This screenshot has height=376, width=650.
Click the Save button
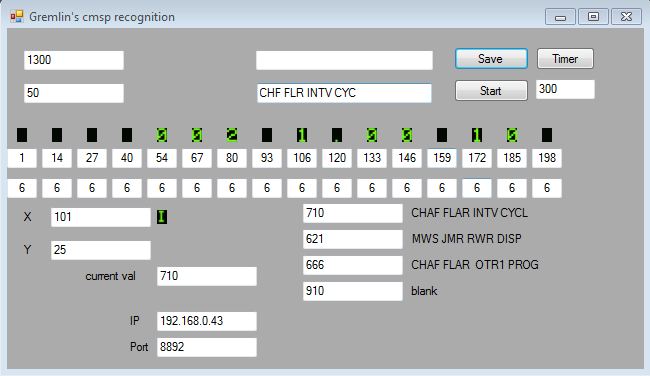coord(491,58)
